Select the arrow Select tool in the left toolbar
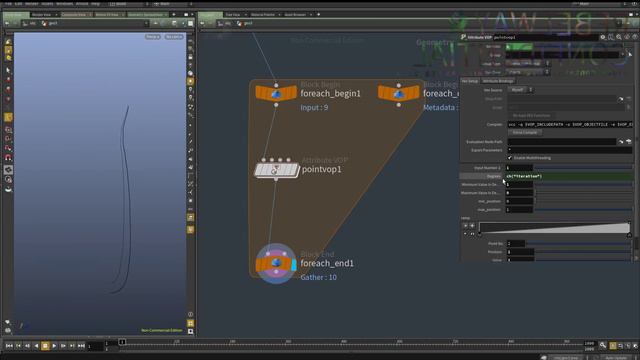Screen dimensions: 640x360 point(8,70)
